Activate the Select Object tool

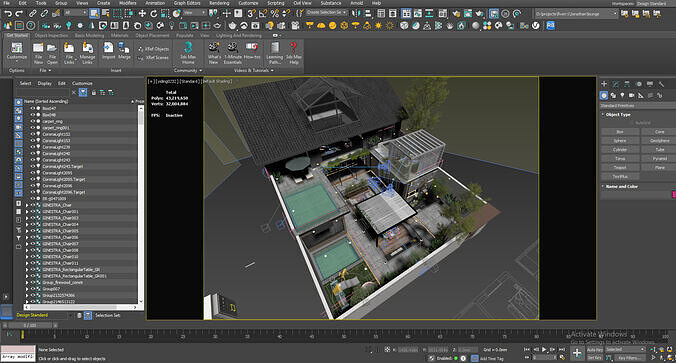94,14
